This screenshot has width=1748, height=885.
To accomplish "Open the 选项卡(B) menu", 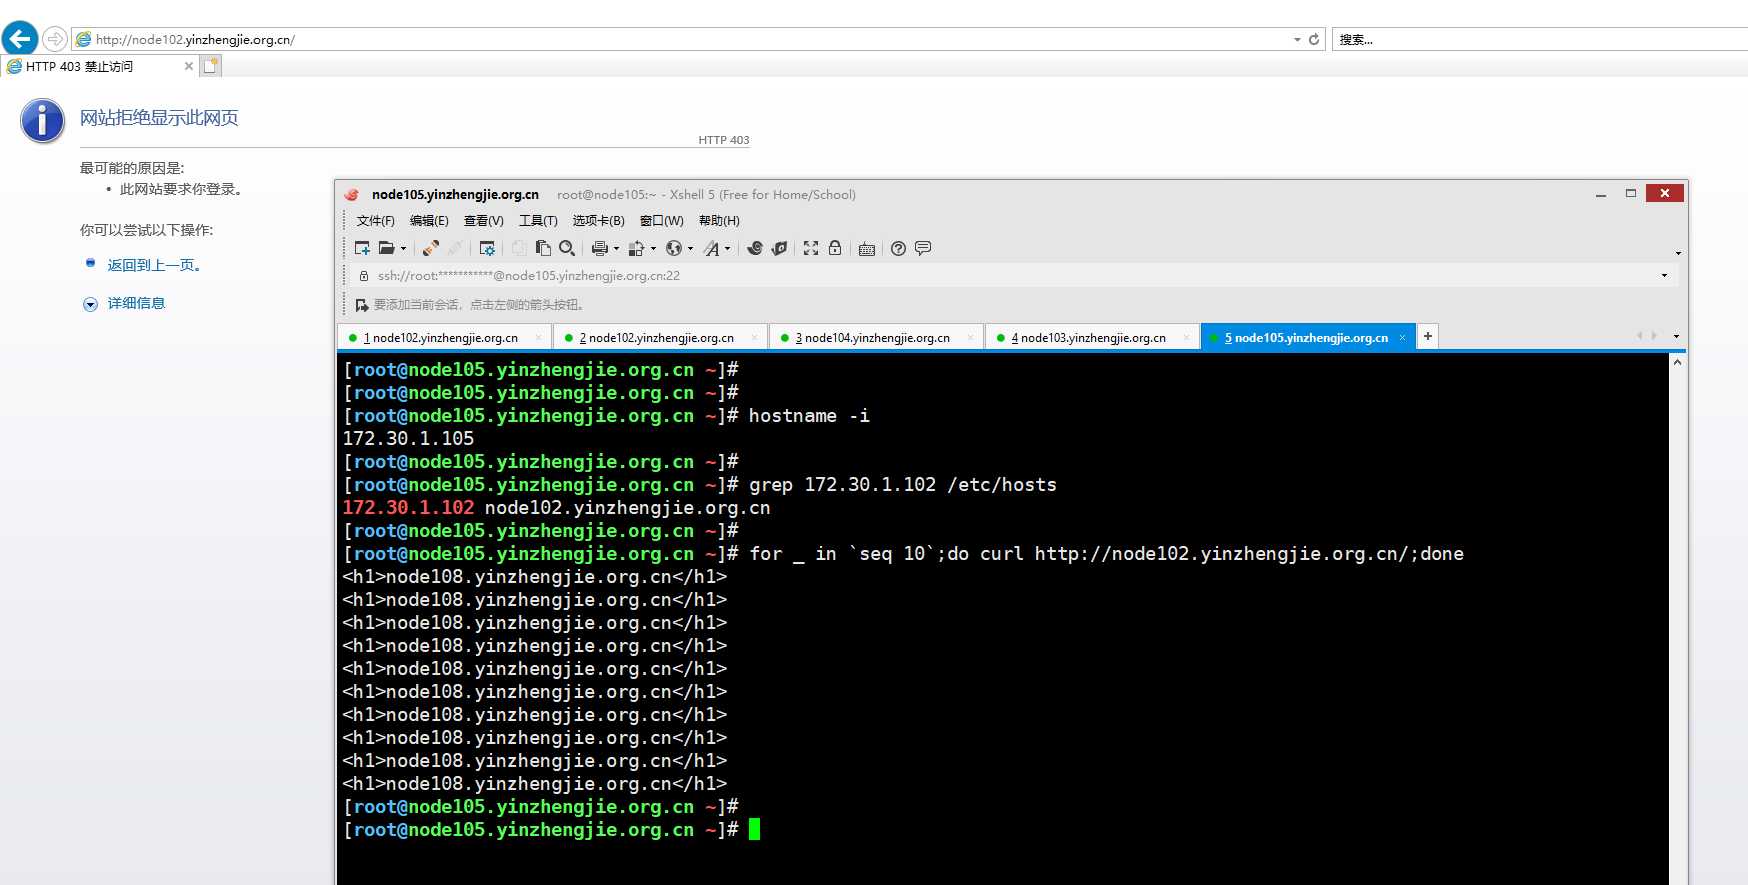I will [598, 221].
